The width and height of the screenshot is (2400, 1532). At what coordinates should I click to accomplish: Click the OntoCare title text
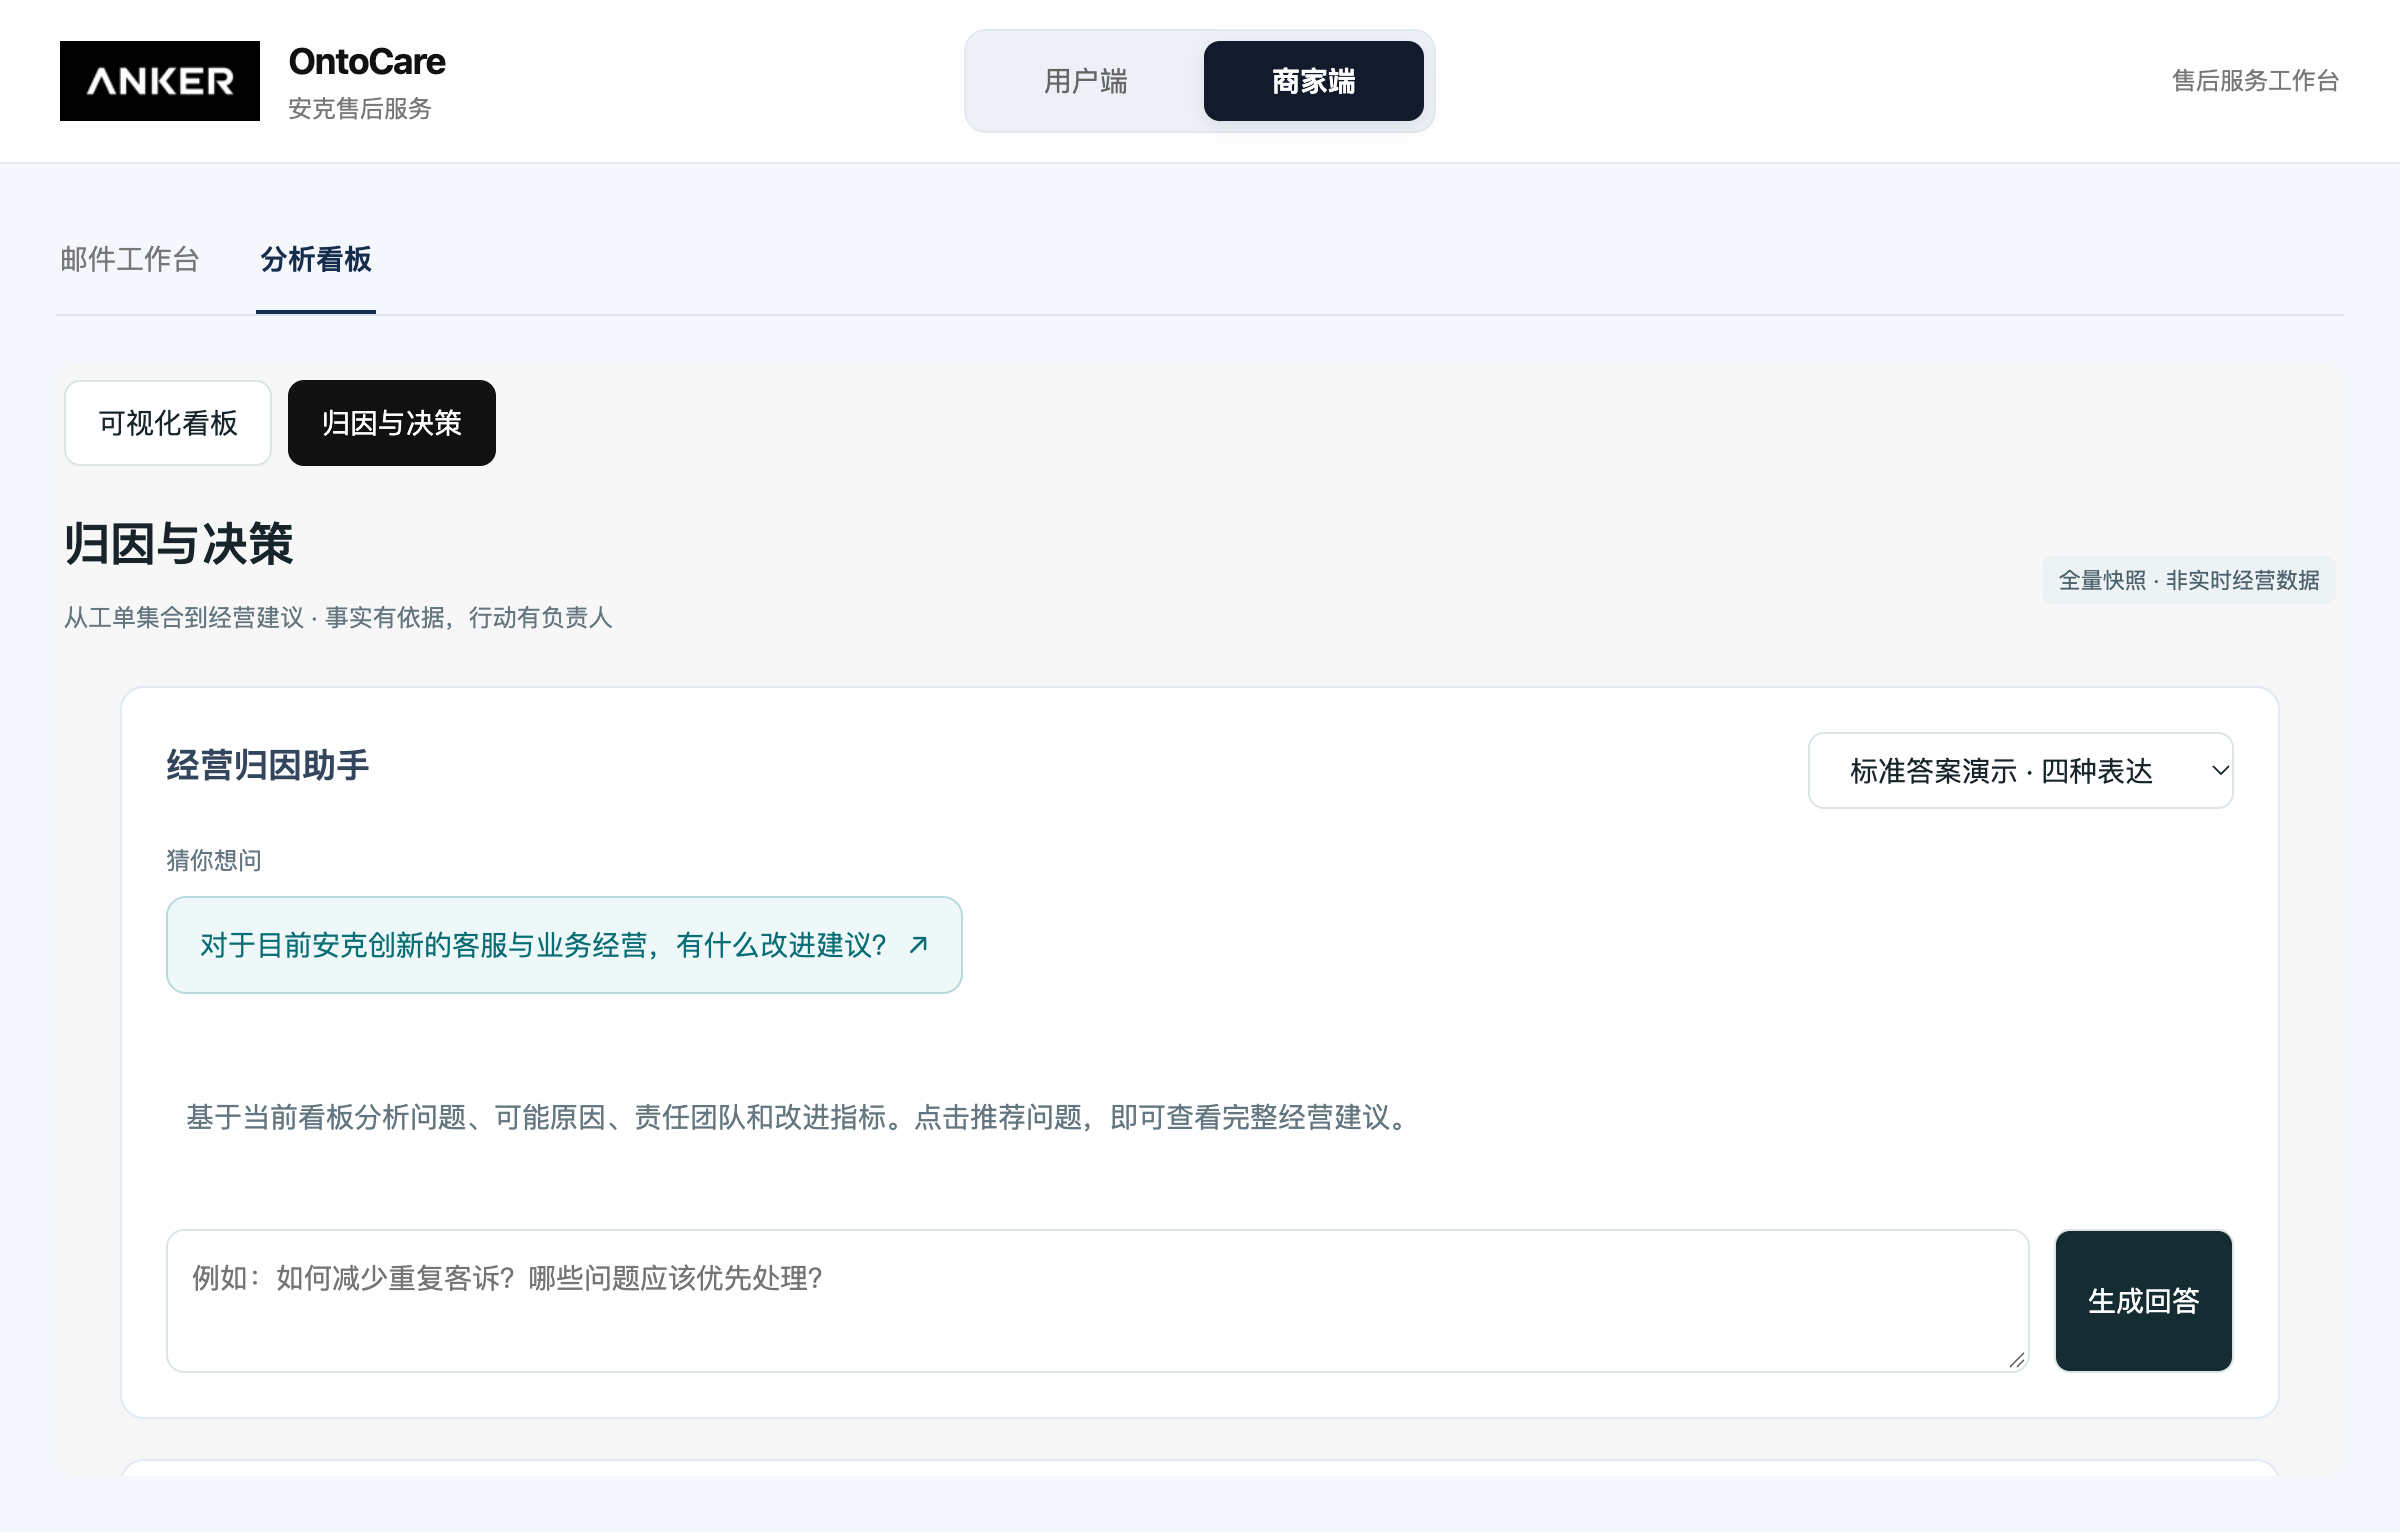pyautogui.click(x=367, y=61)
